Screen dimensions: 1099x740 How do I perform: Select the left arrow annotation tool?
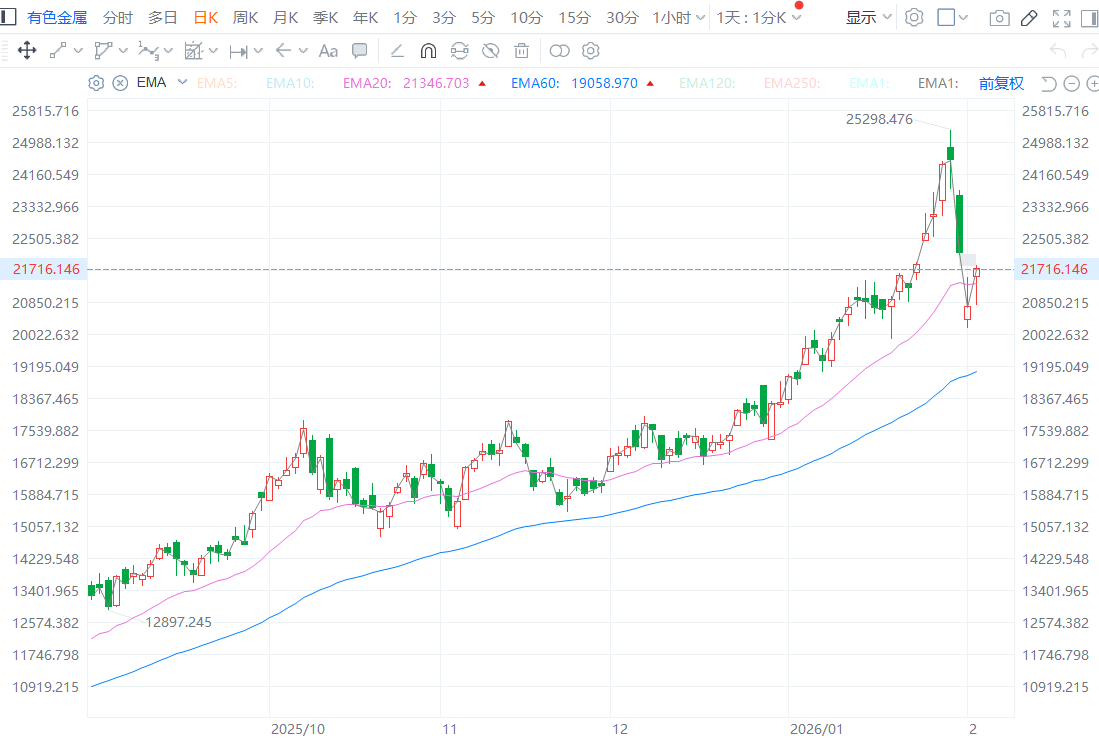pos(283,50)
